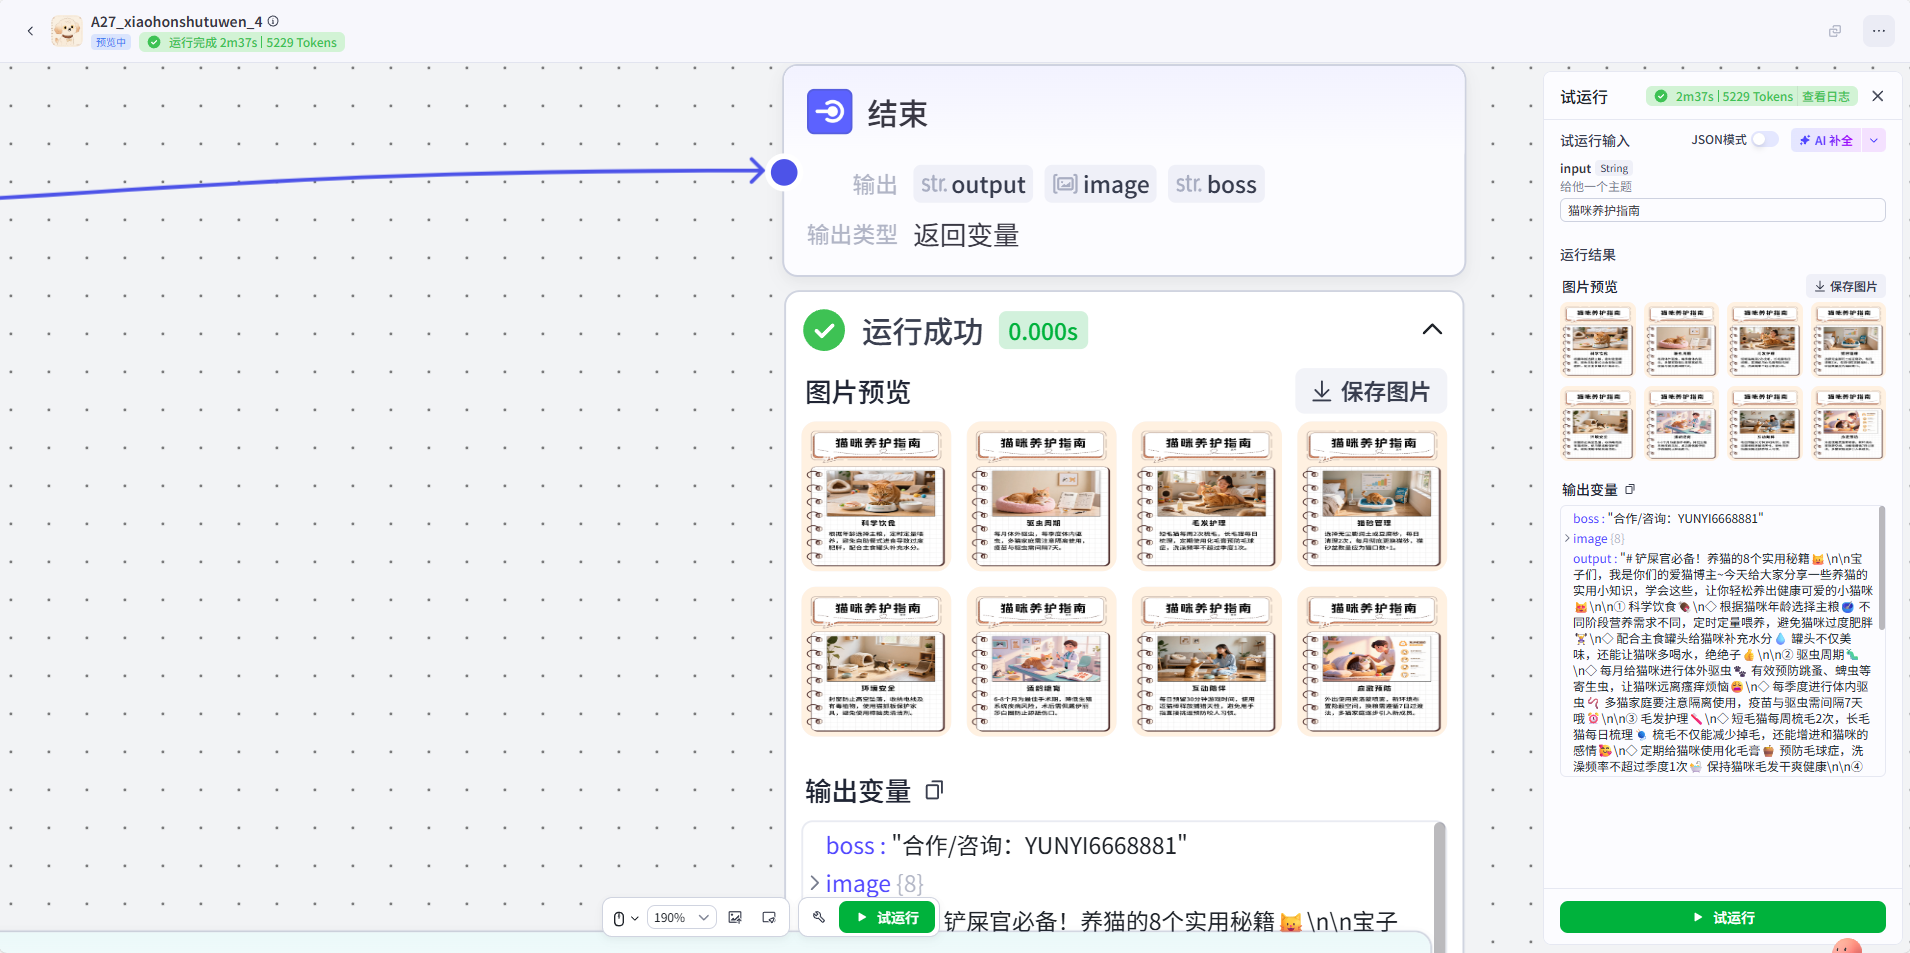Click the node input connection dot
The image size is (1910, 953).
click(784, 172)
